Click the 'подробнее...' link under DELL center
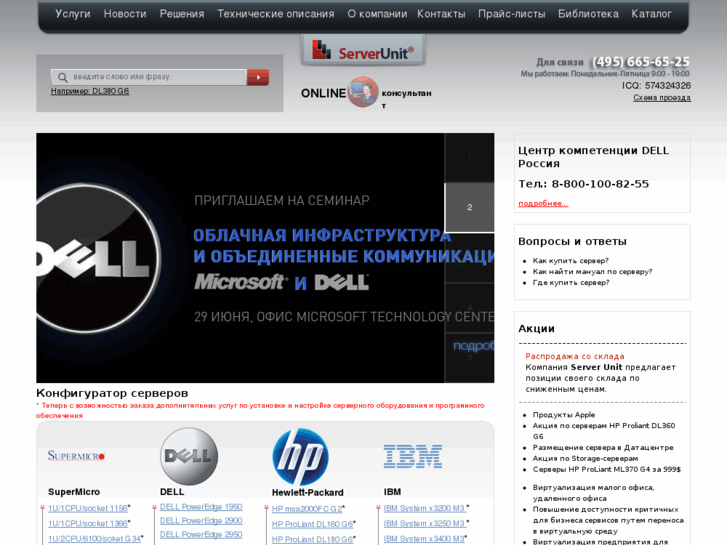The image size is (727, 545). click(x=543, y=203)
